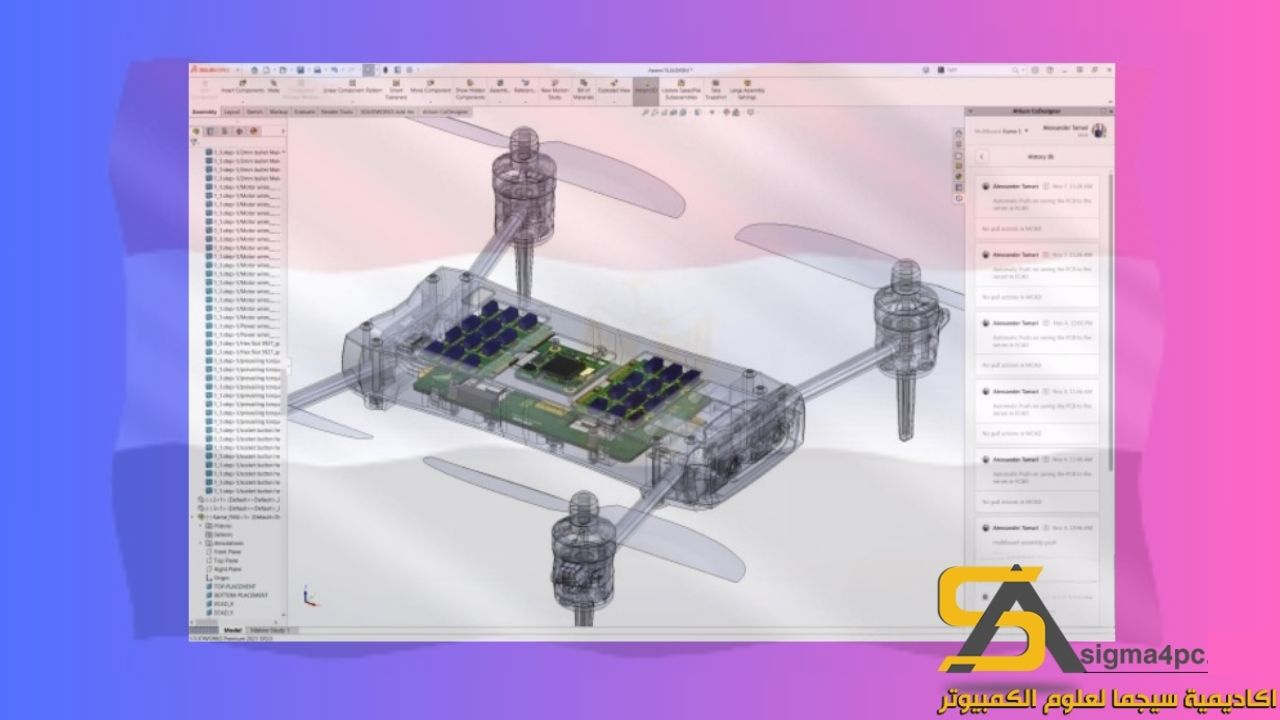Click the SOLIDWORKS logo menu
This screenshot has width=1280, height=720.
[x=212, y=70]
